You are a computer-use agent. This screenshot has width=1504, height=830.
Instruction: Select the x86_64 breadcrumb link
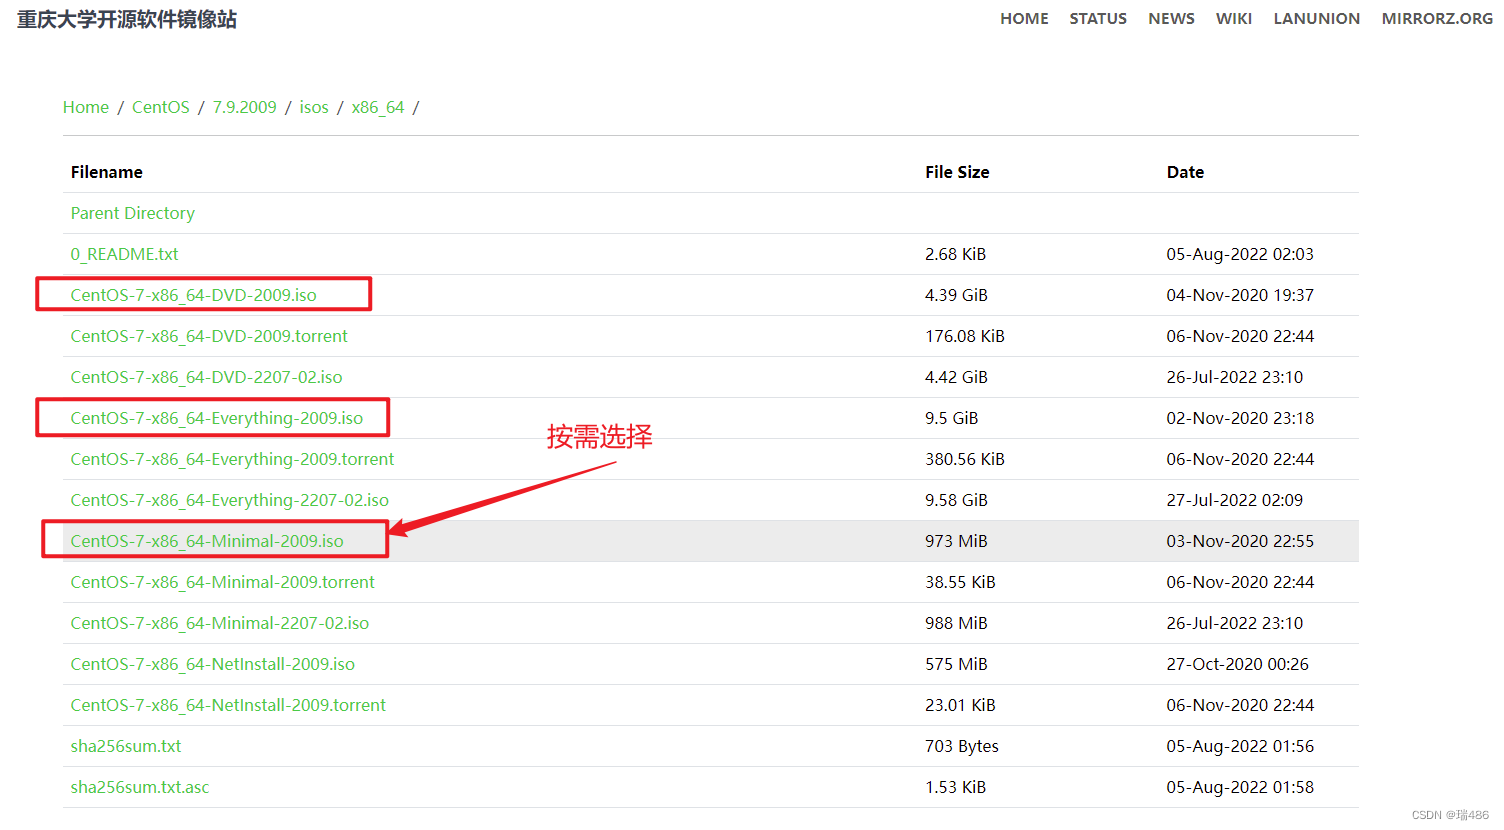click(x=378, y=107)
